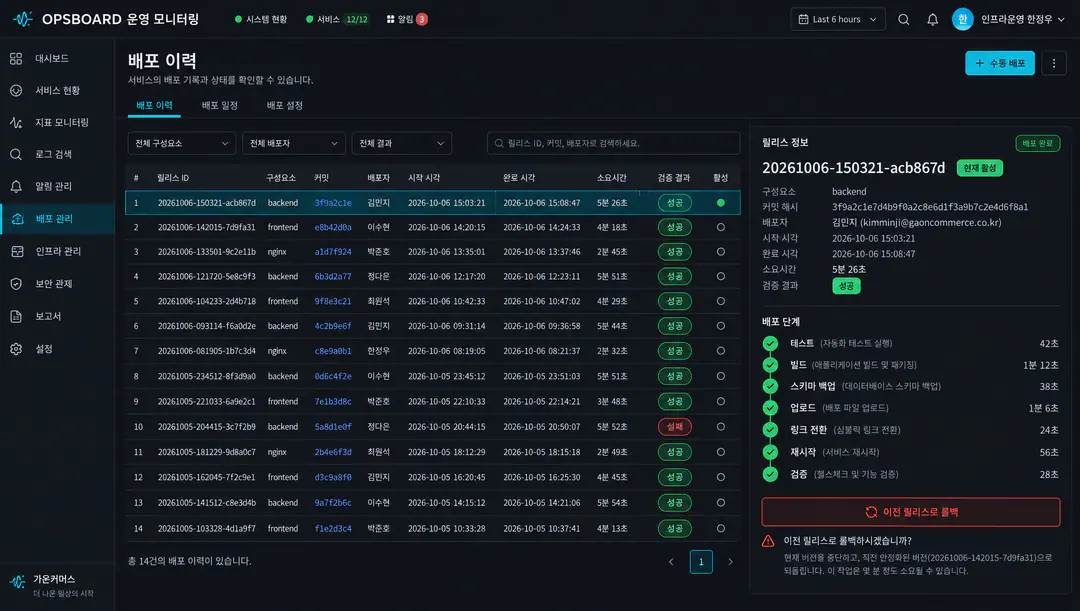Switch to the 배포 일정 tab

[220, 105]
